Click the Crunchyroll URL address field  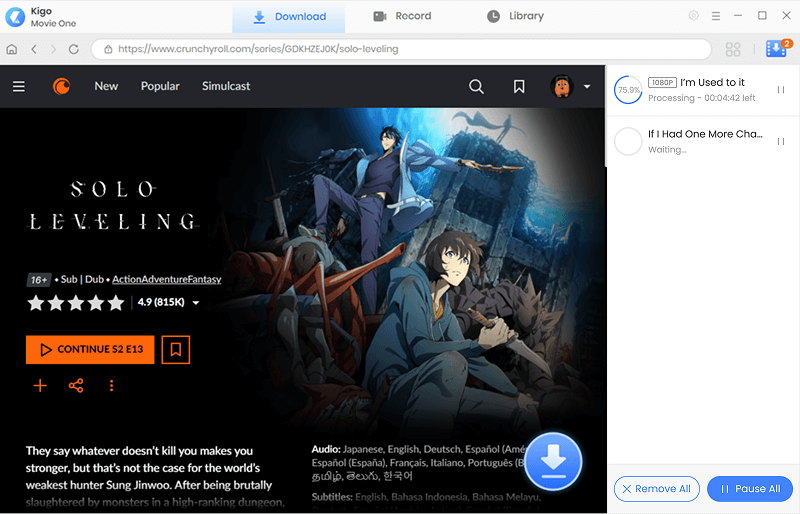[x=401, y=49]
